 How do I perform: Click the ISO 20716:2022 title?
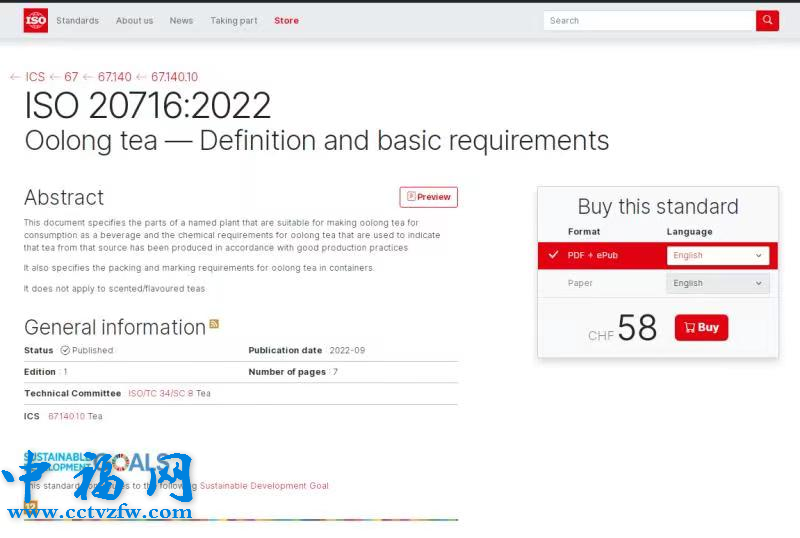point(147,106)
